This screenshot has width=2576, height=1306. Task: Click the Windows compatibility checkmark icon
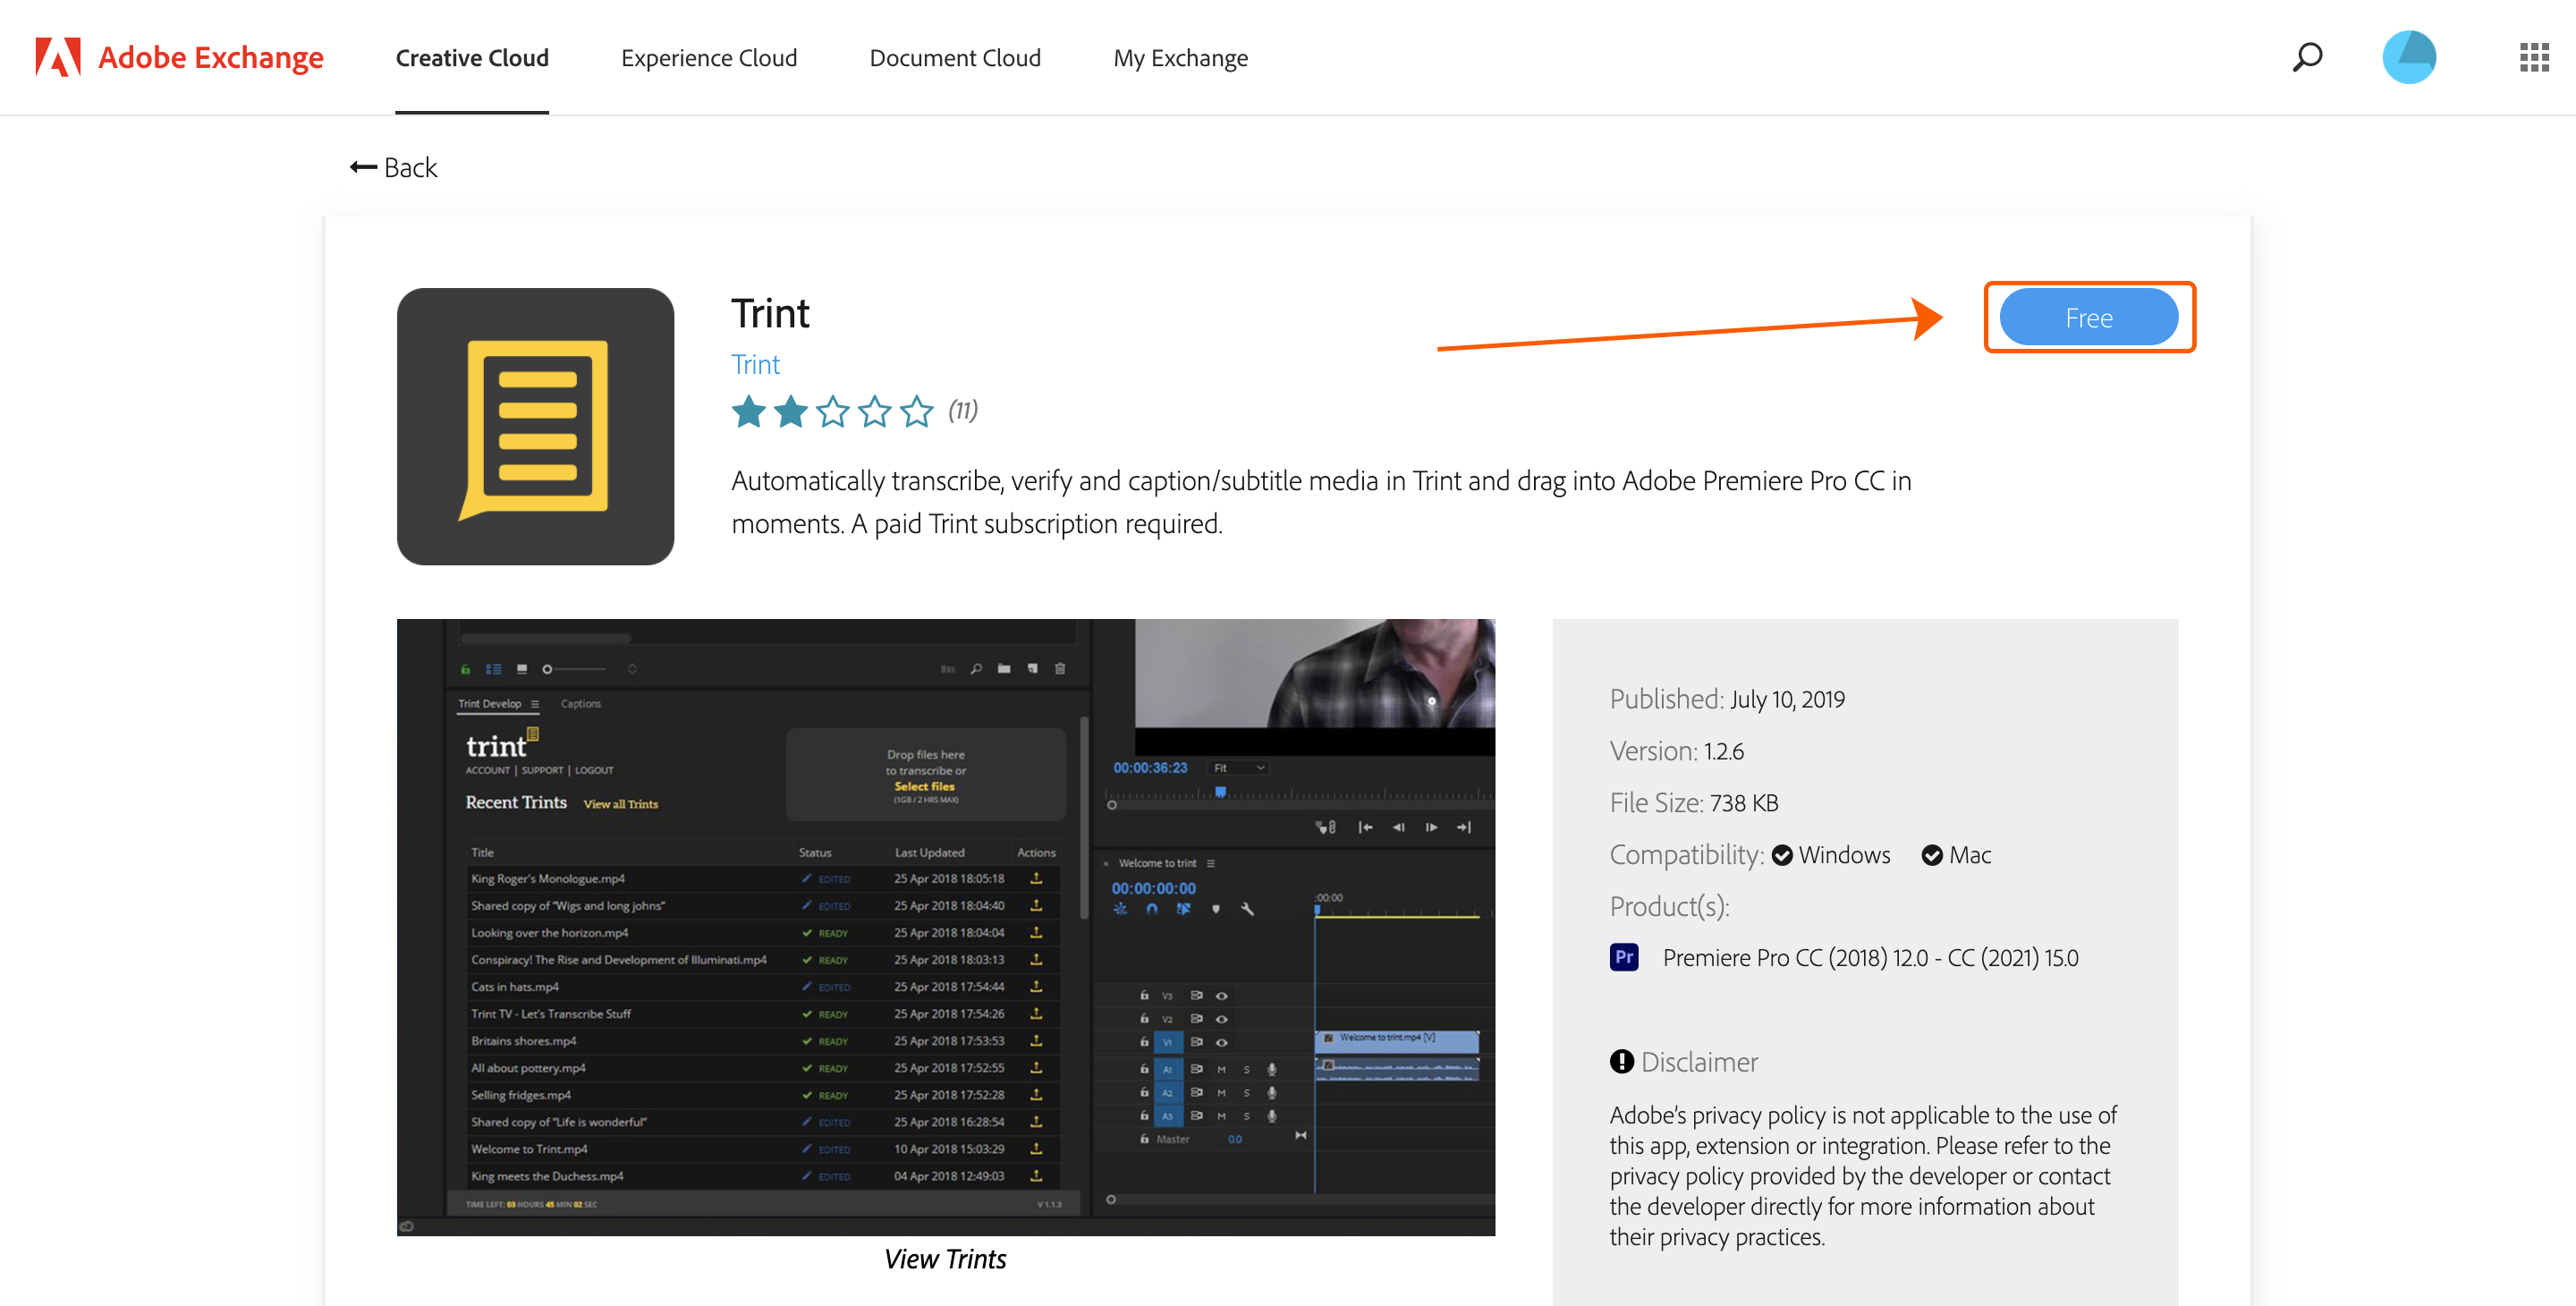pos(1782,855)
